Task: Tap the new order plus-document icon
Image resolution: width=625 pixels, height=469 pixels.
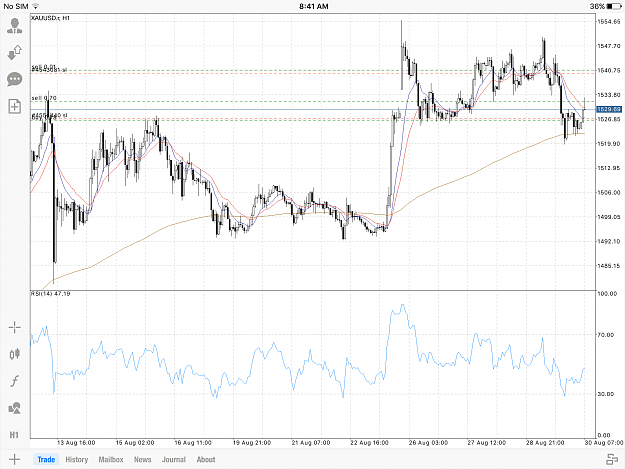Action: click(15, 106)
